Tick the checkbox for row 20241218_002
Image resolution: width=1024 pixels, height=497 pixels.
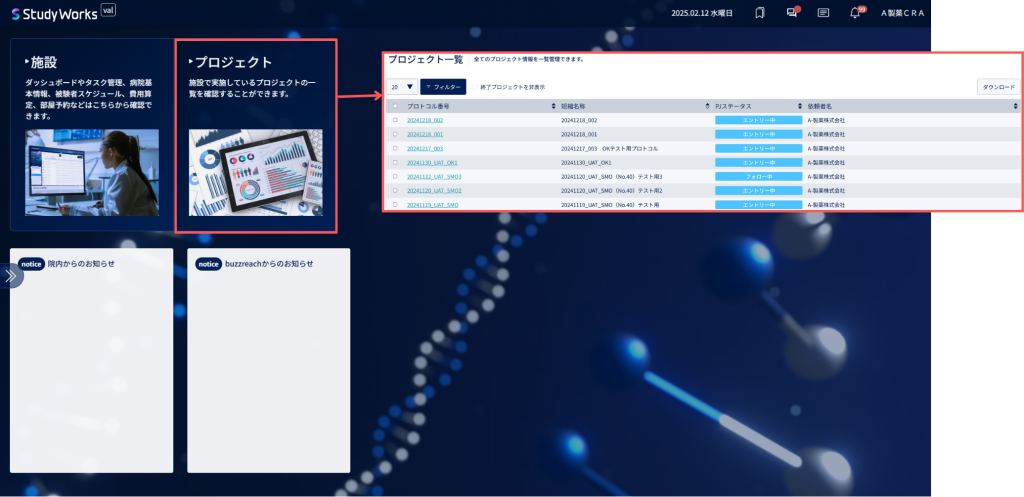395,120
